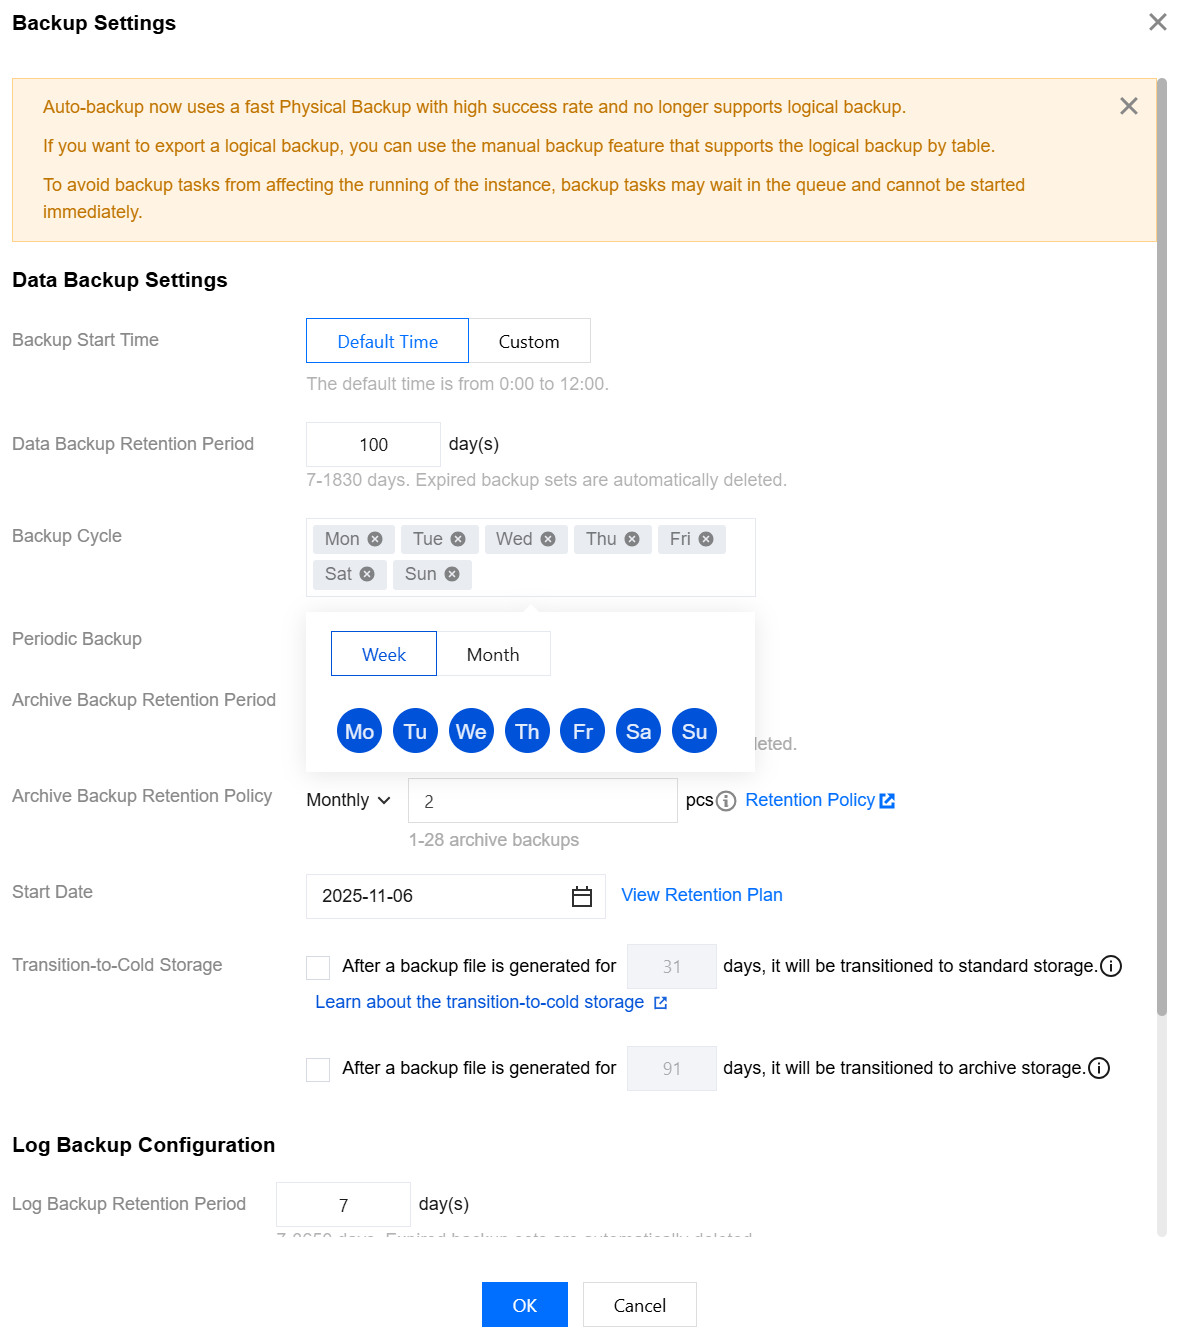Click info icon beside standard storage text
The image size is (1181, 1330).
point(1111,966)
